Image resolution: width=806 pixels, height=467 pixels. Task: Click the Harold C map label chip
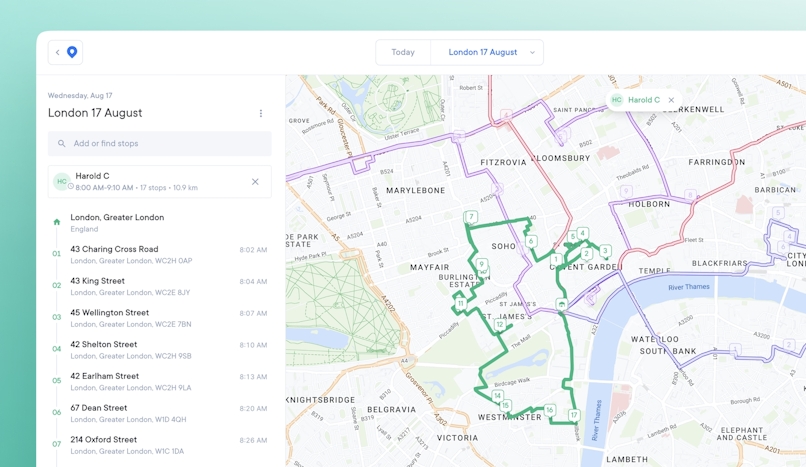tap(643, 100)
